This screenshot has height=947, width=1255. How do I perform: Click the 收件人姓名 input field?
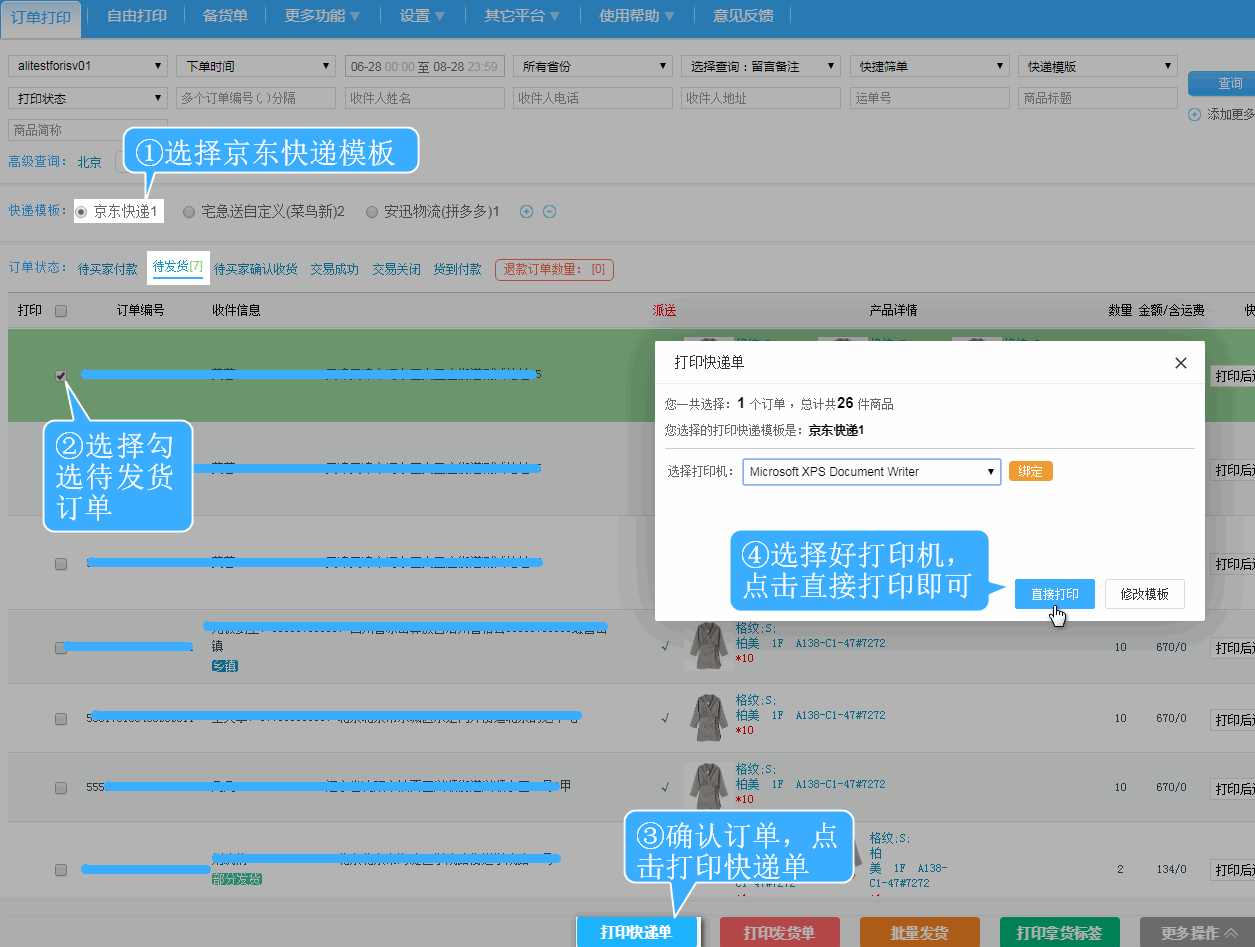[424, 98]
